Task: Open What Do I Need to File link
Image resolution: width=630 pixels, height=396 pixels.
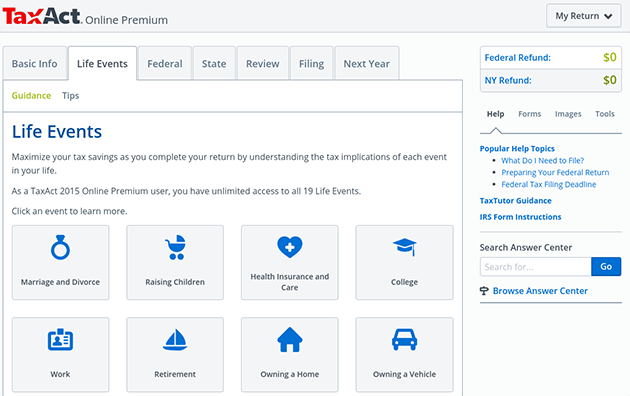Action: coord(542,161)
